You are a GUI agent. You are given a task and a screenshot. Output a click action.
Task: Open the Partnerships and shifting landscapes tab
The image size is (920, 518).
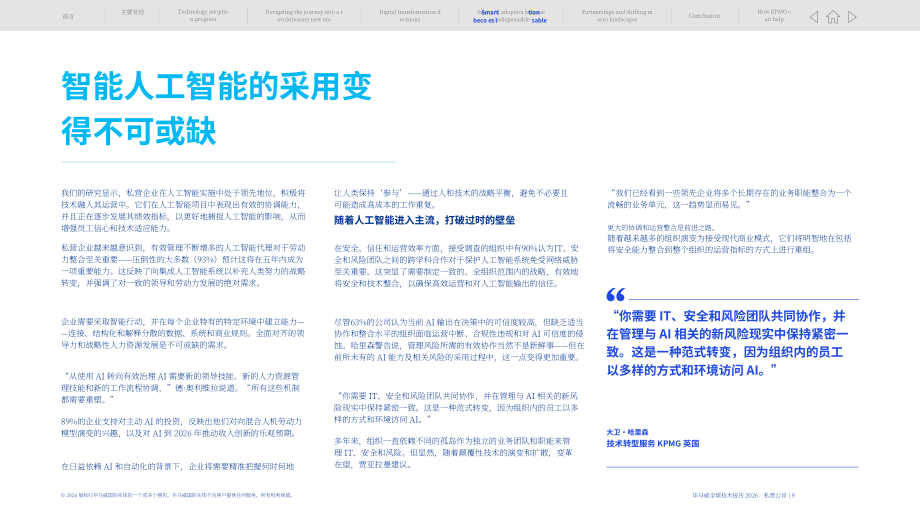tap(617, 16)
